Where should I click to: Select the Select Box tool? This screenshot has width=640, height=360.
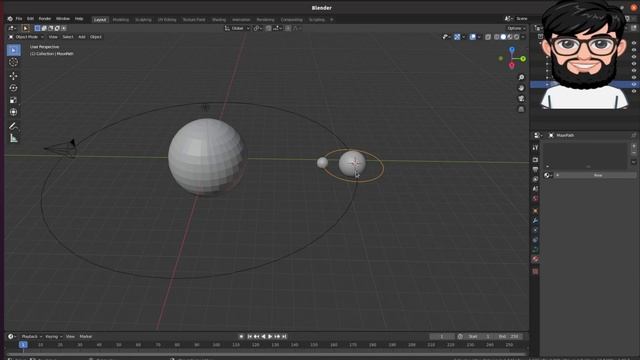click(13, 50)
